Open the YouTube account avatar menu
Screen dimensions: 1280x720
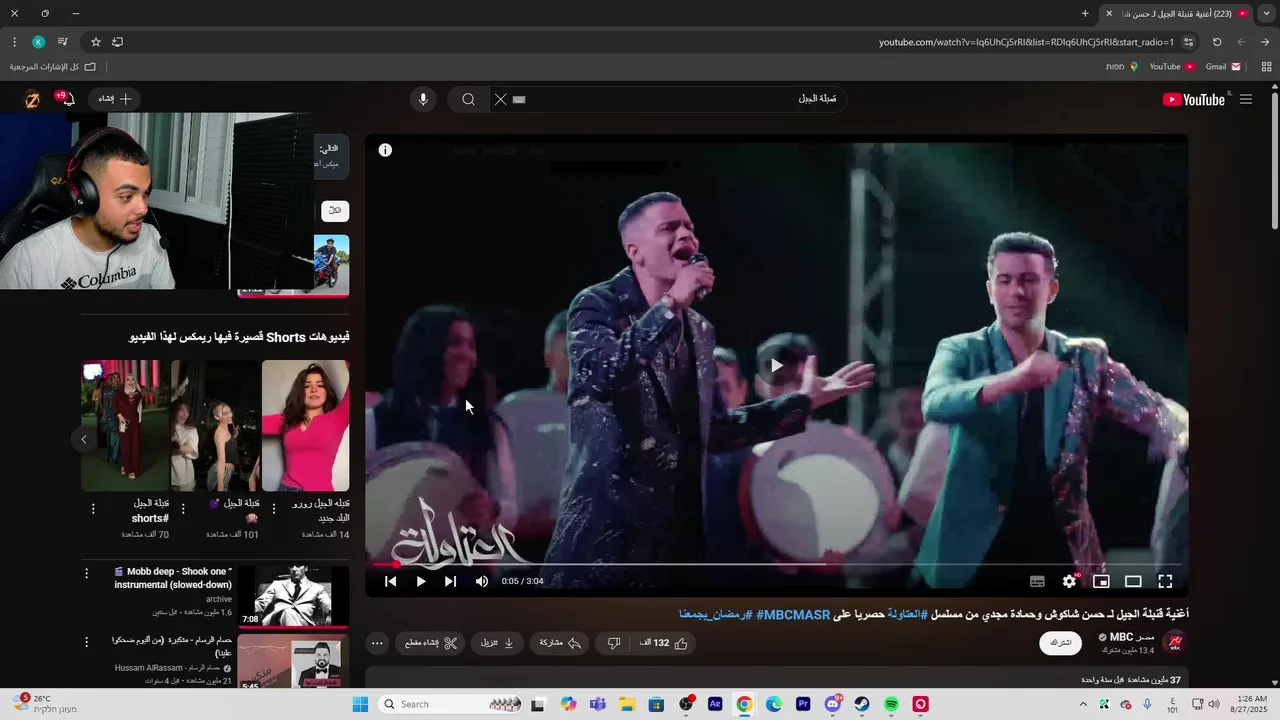[x=32, y=99]
